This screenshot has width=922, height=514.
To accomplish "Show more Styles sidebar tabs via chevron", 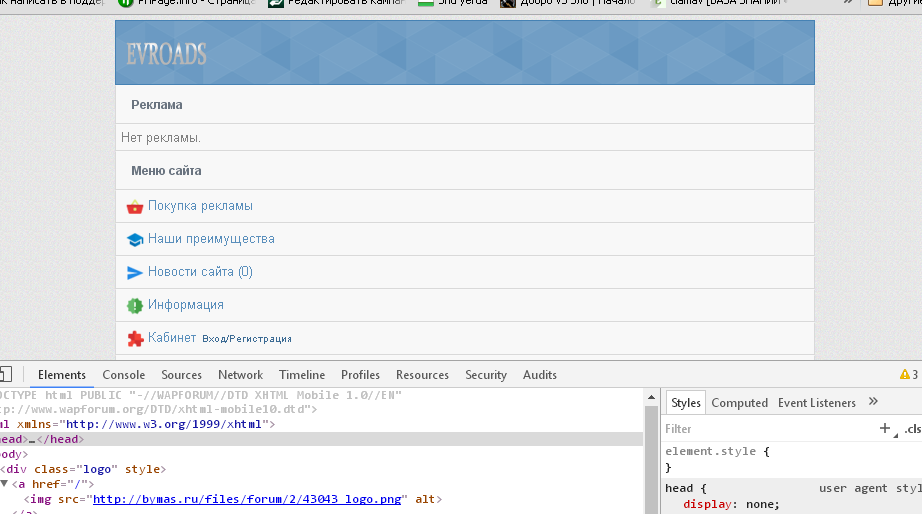I will point(873,402).
